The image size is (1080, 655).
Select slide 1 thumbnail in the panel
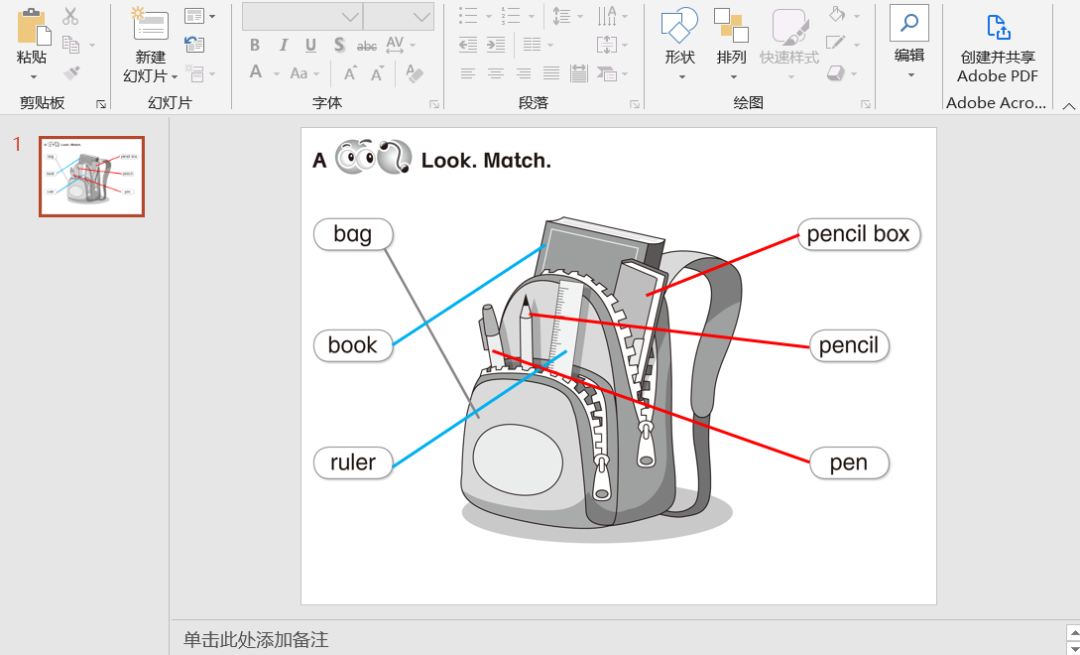[92, 176]
